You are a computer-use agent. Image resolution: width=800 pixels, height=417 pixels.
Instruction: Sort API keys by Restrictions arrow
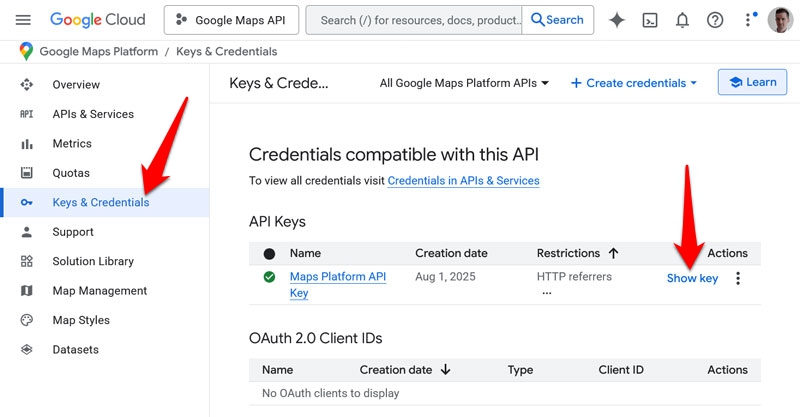click(x=613, y=253)
